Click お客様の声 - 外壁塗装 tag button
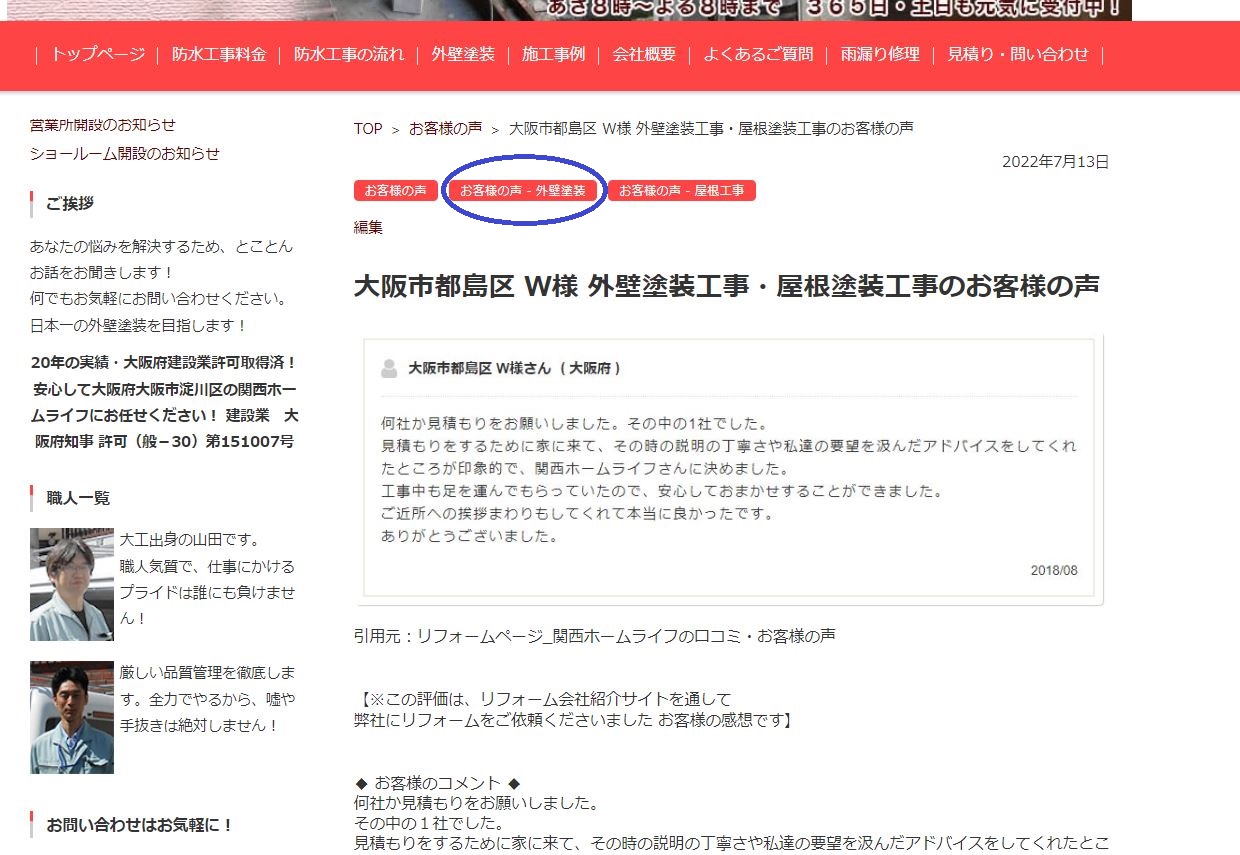Screen dimensions: 1240x855 (523, 190)
